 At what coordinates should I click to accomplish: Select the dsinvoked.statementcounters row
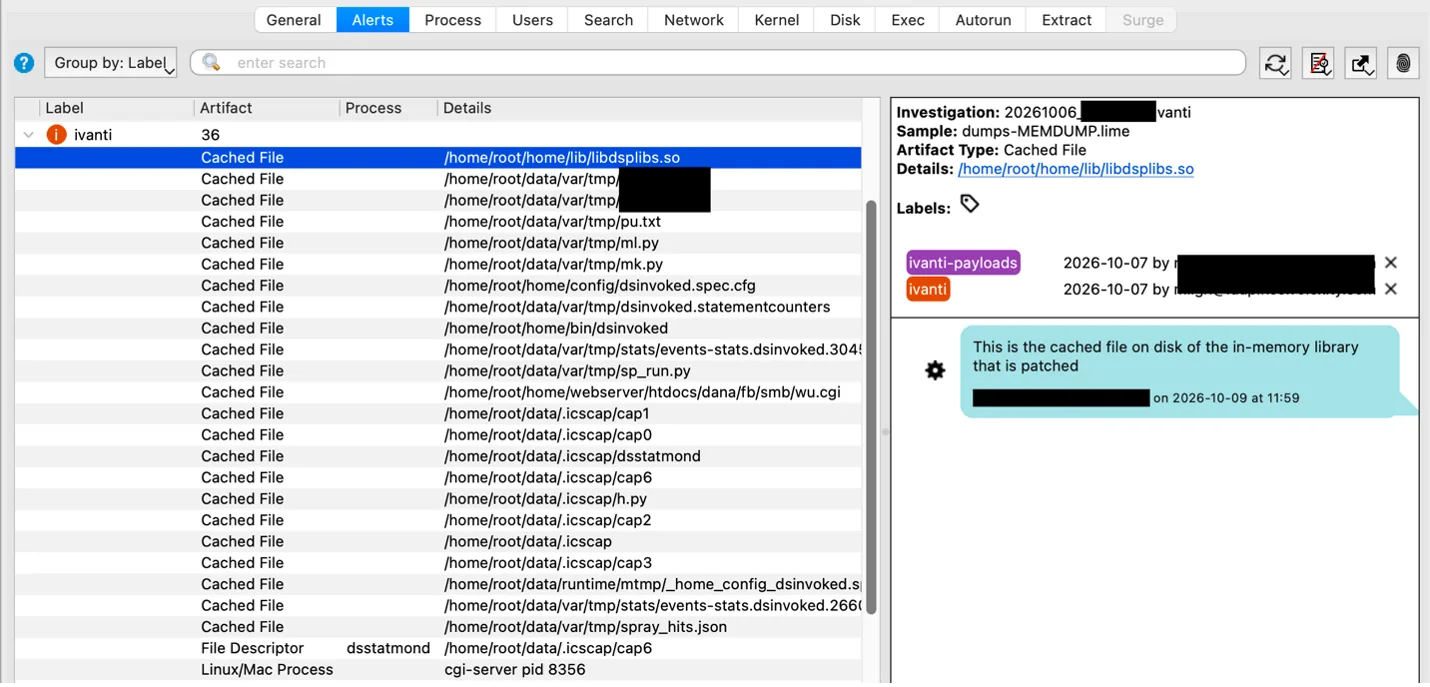coord(438,307)
